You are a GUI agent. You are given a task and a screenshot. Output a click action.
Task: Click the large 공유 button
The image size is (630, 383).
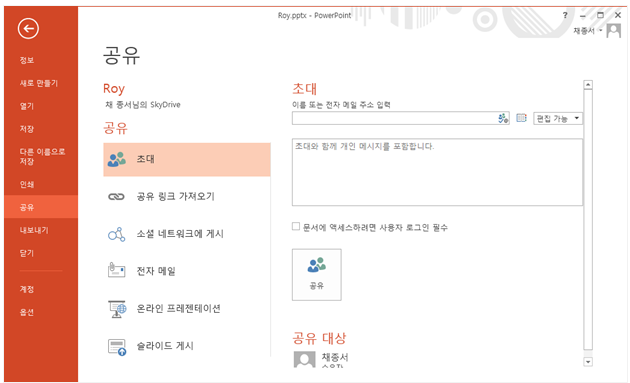[x=317, y=274]
